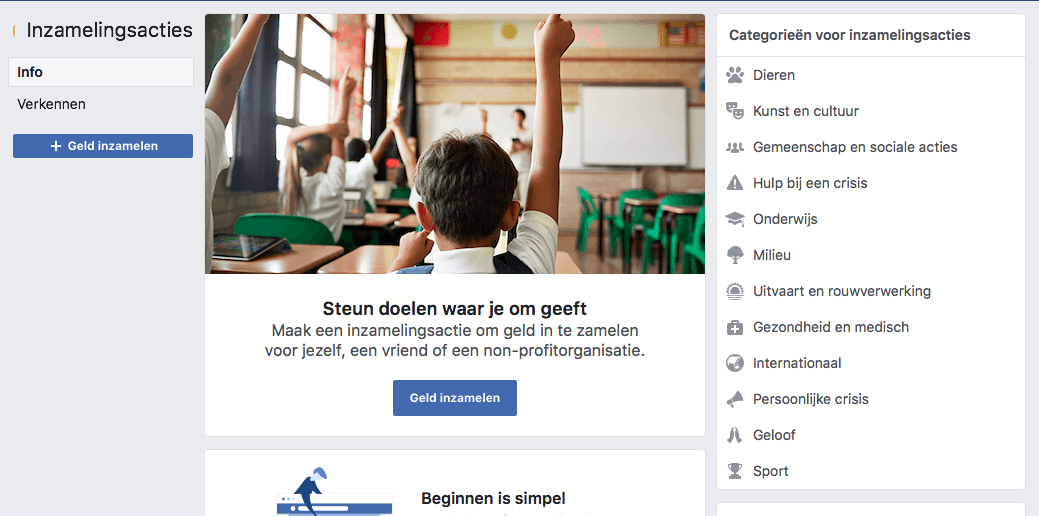Select the theater masks icon for Kunst en cultuur
Image resolution: width=1039 pixels, height=516 pixels.
pos(734,111)
